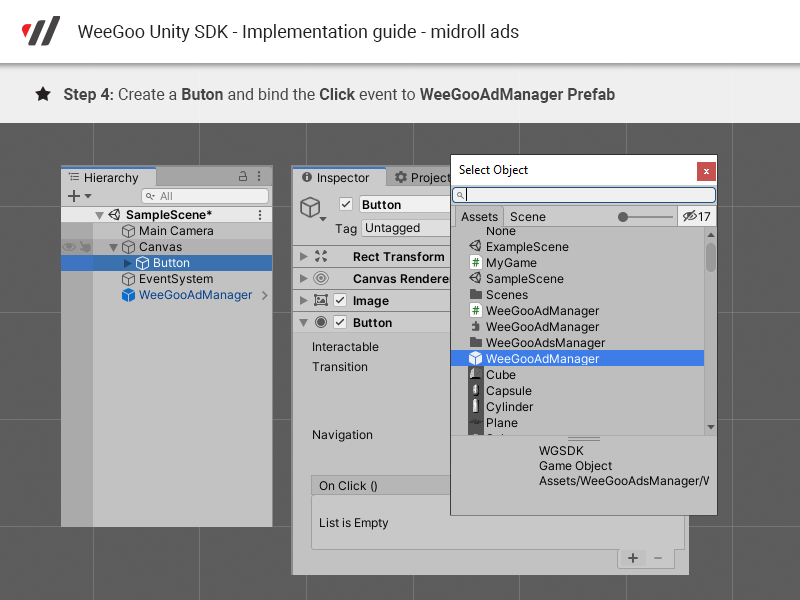Click the Hierarchy panel lock icon
Viewport: 800px width, 600px height.
pyautogui.click(x=243, y=177)
